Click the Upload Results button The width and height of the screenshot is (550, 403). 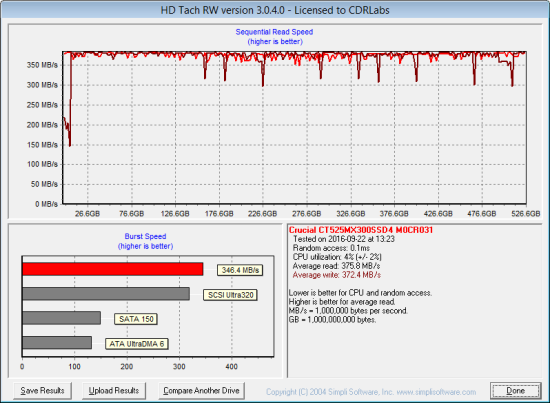point(114,391)
